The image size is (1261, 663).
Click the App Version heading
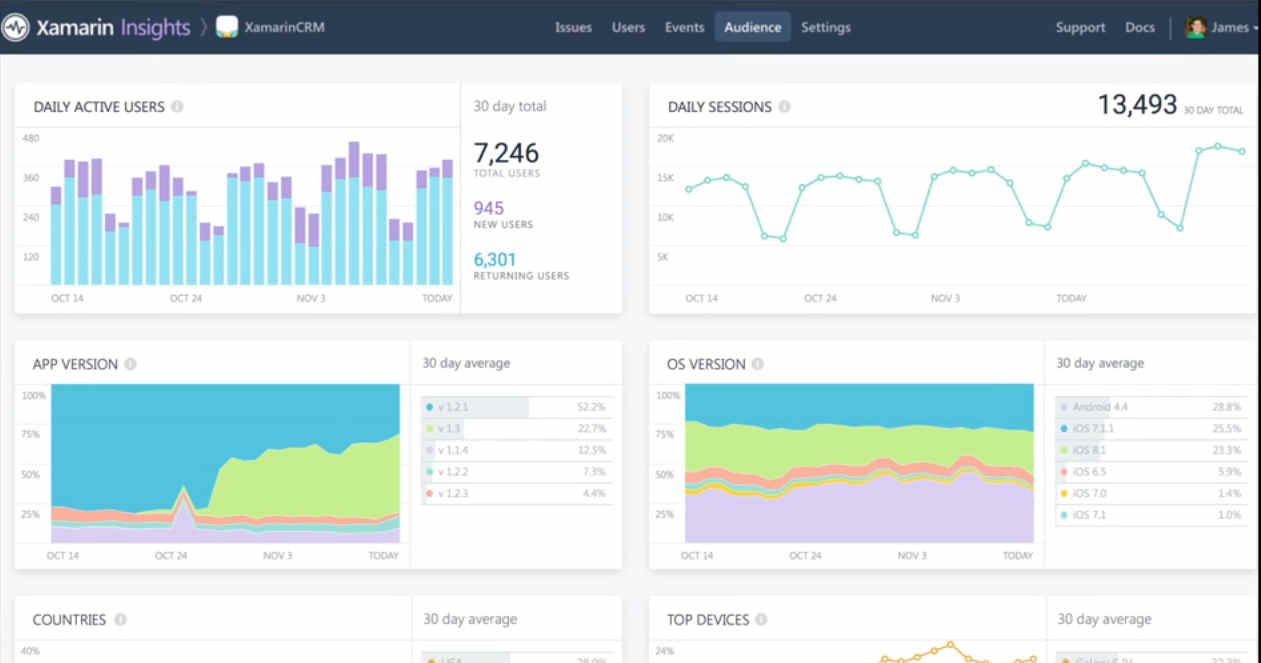pos(75,364)
